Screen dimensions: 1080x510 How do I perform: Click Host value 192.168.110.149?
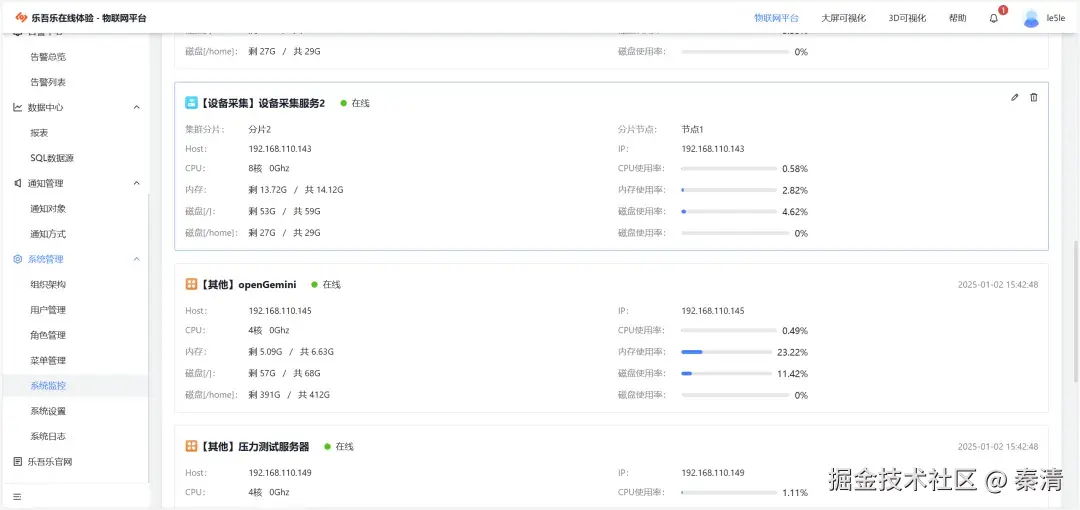[x=280, y=473]
